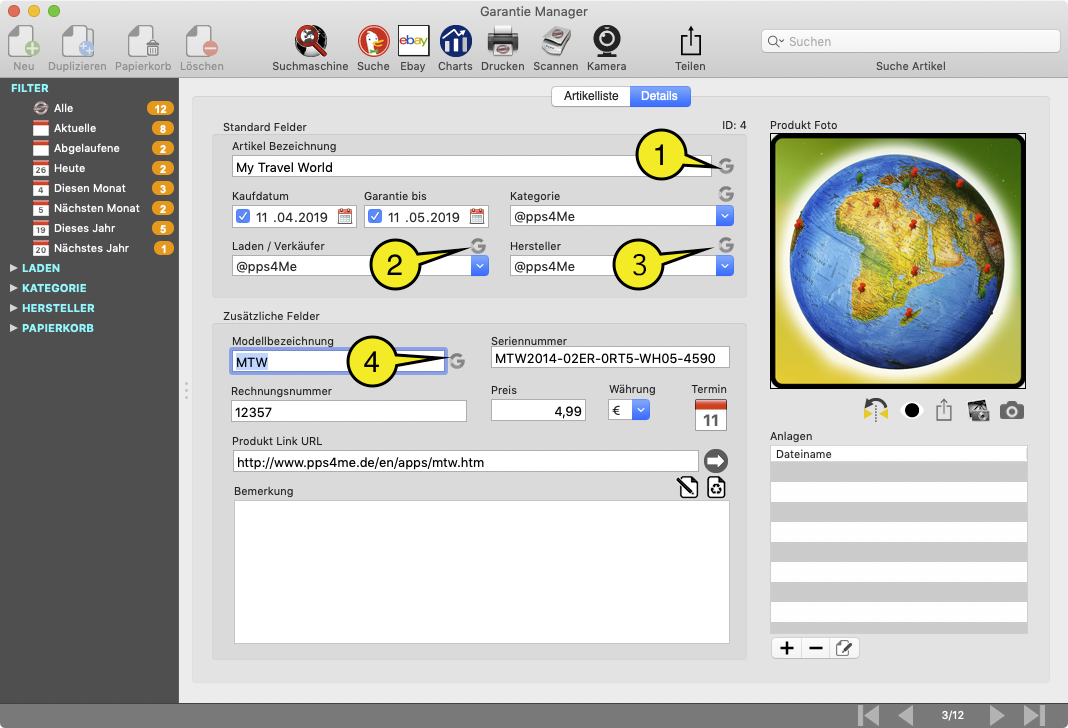Google-search the Hersteller value
1068x728 pixels.
click(x=726, y=245)
